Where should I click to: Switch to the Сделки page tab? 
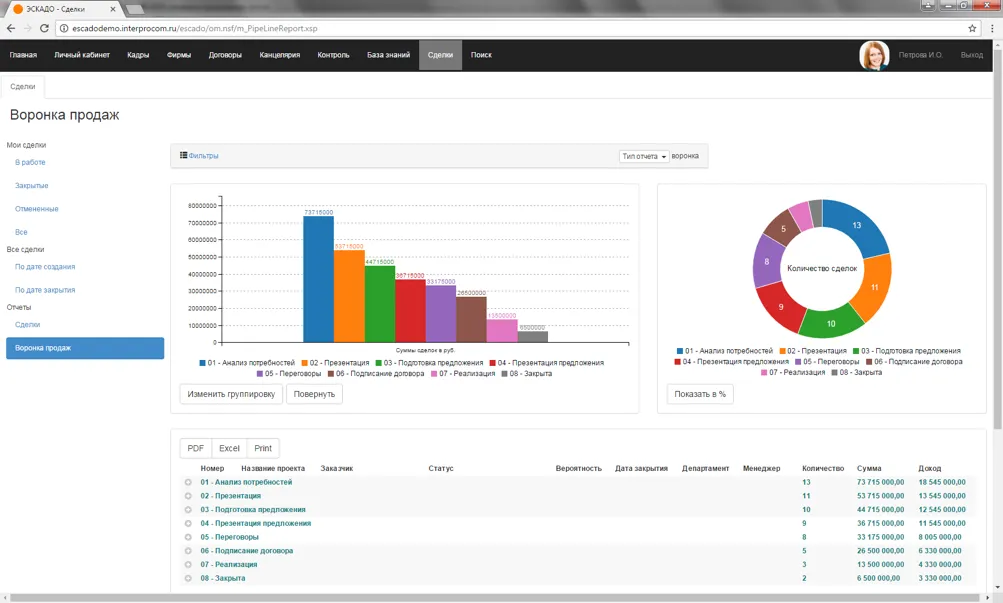pyautogui.click(x=23, y=87)
